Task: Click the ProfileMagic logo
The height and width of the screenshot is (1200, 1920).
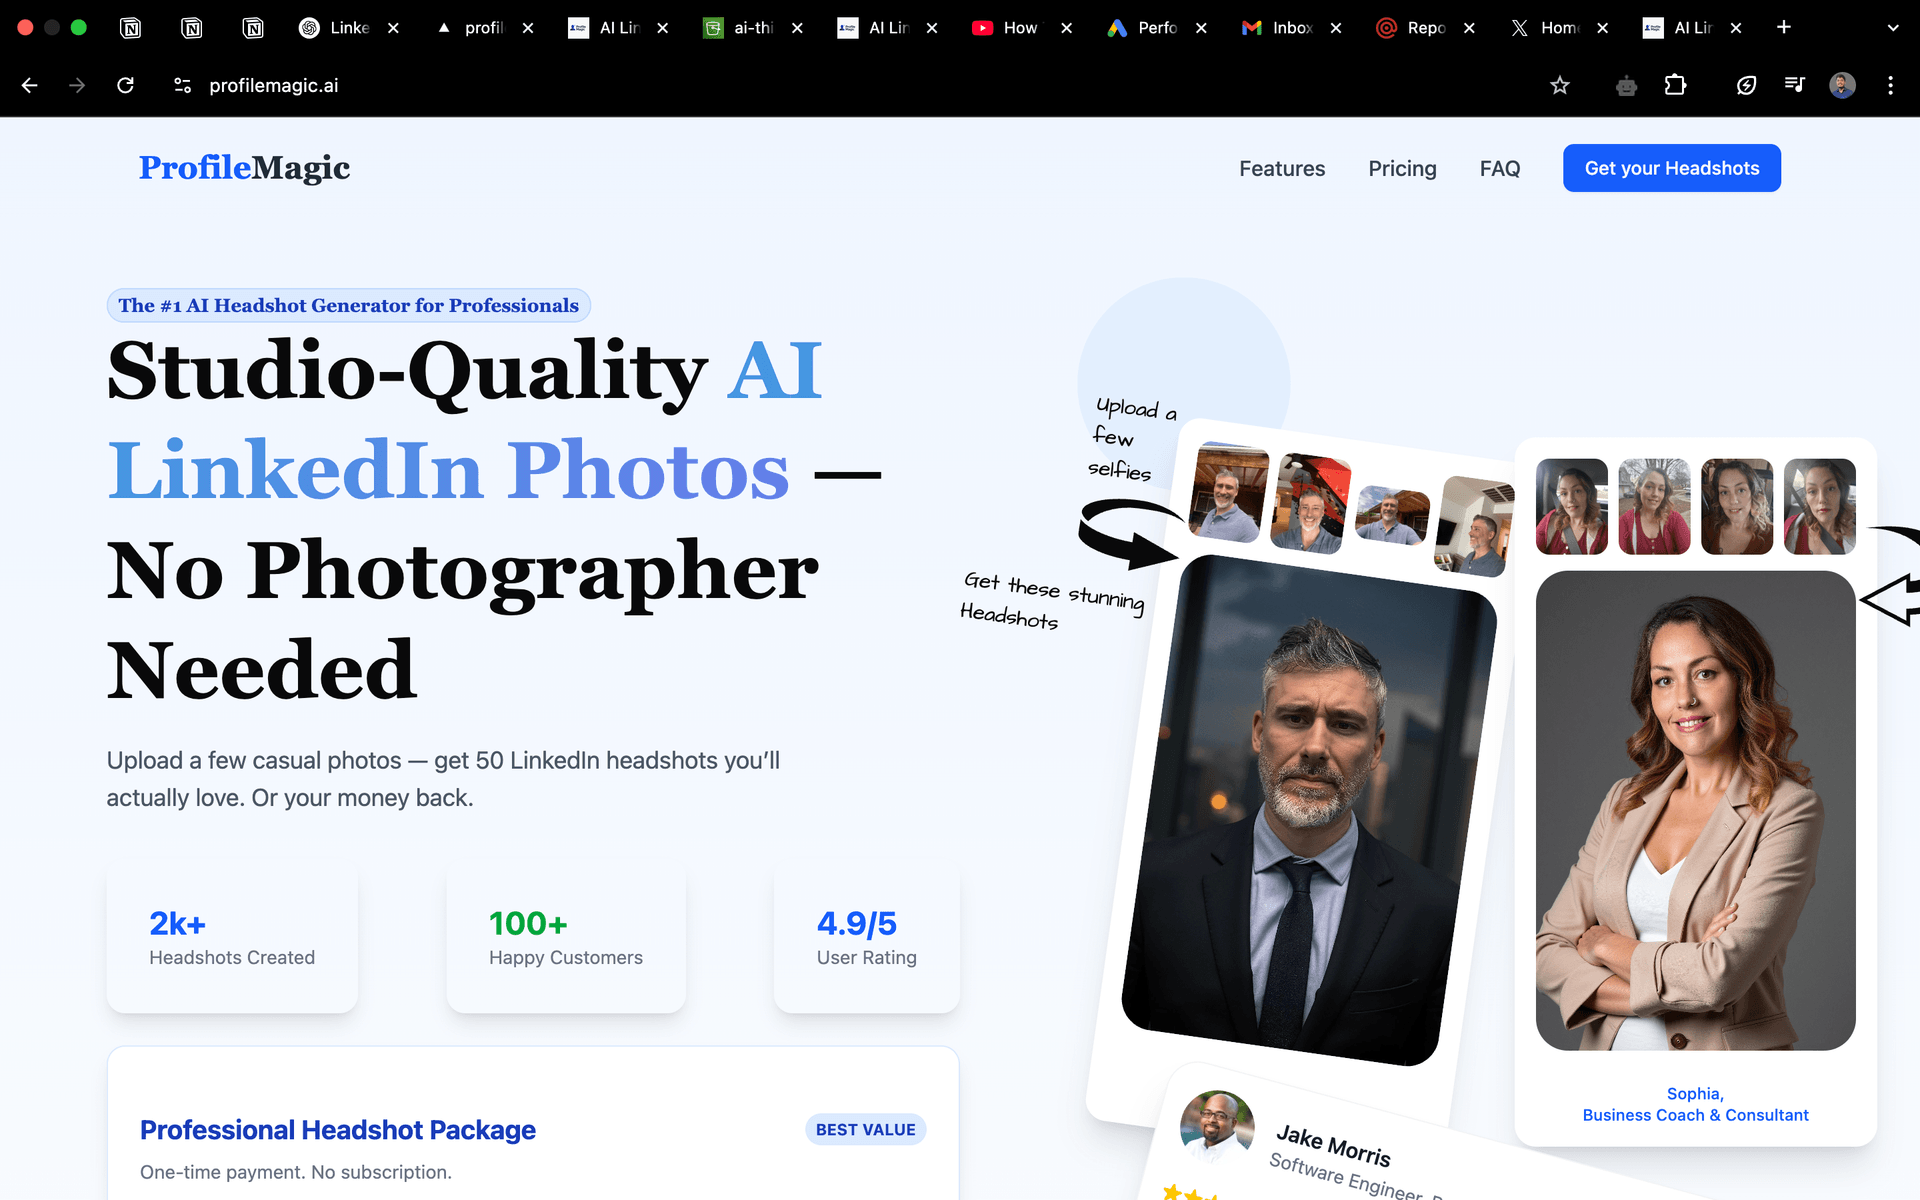Action: tap(244, 168)
